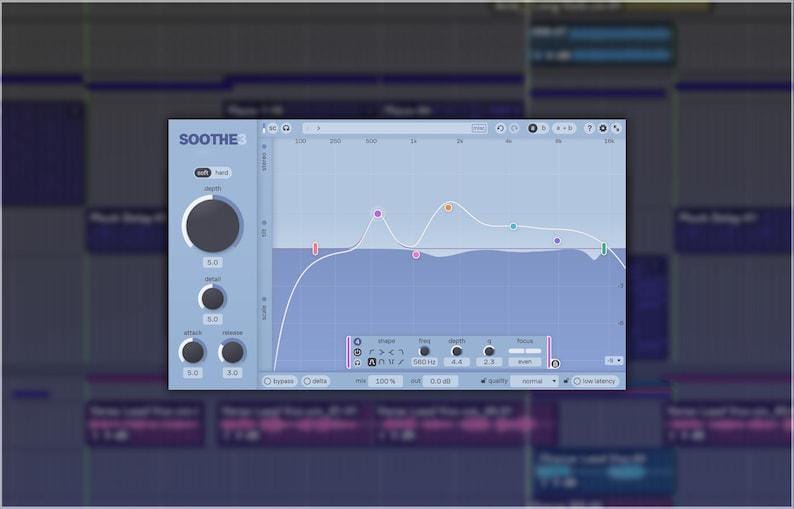
Task: Click the top toolbar headphones listen icon
Action: [286, 129]
